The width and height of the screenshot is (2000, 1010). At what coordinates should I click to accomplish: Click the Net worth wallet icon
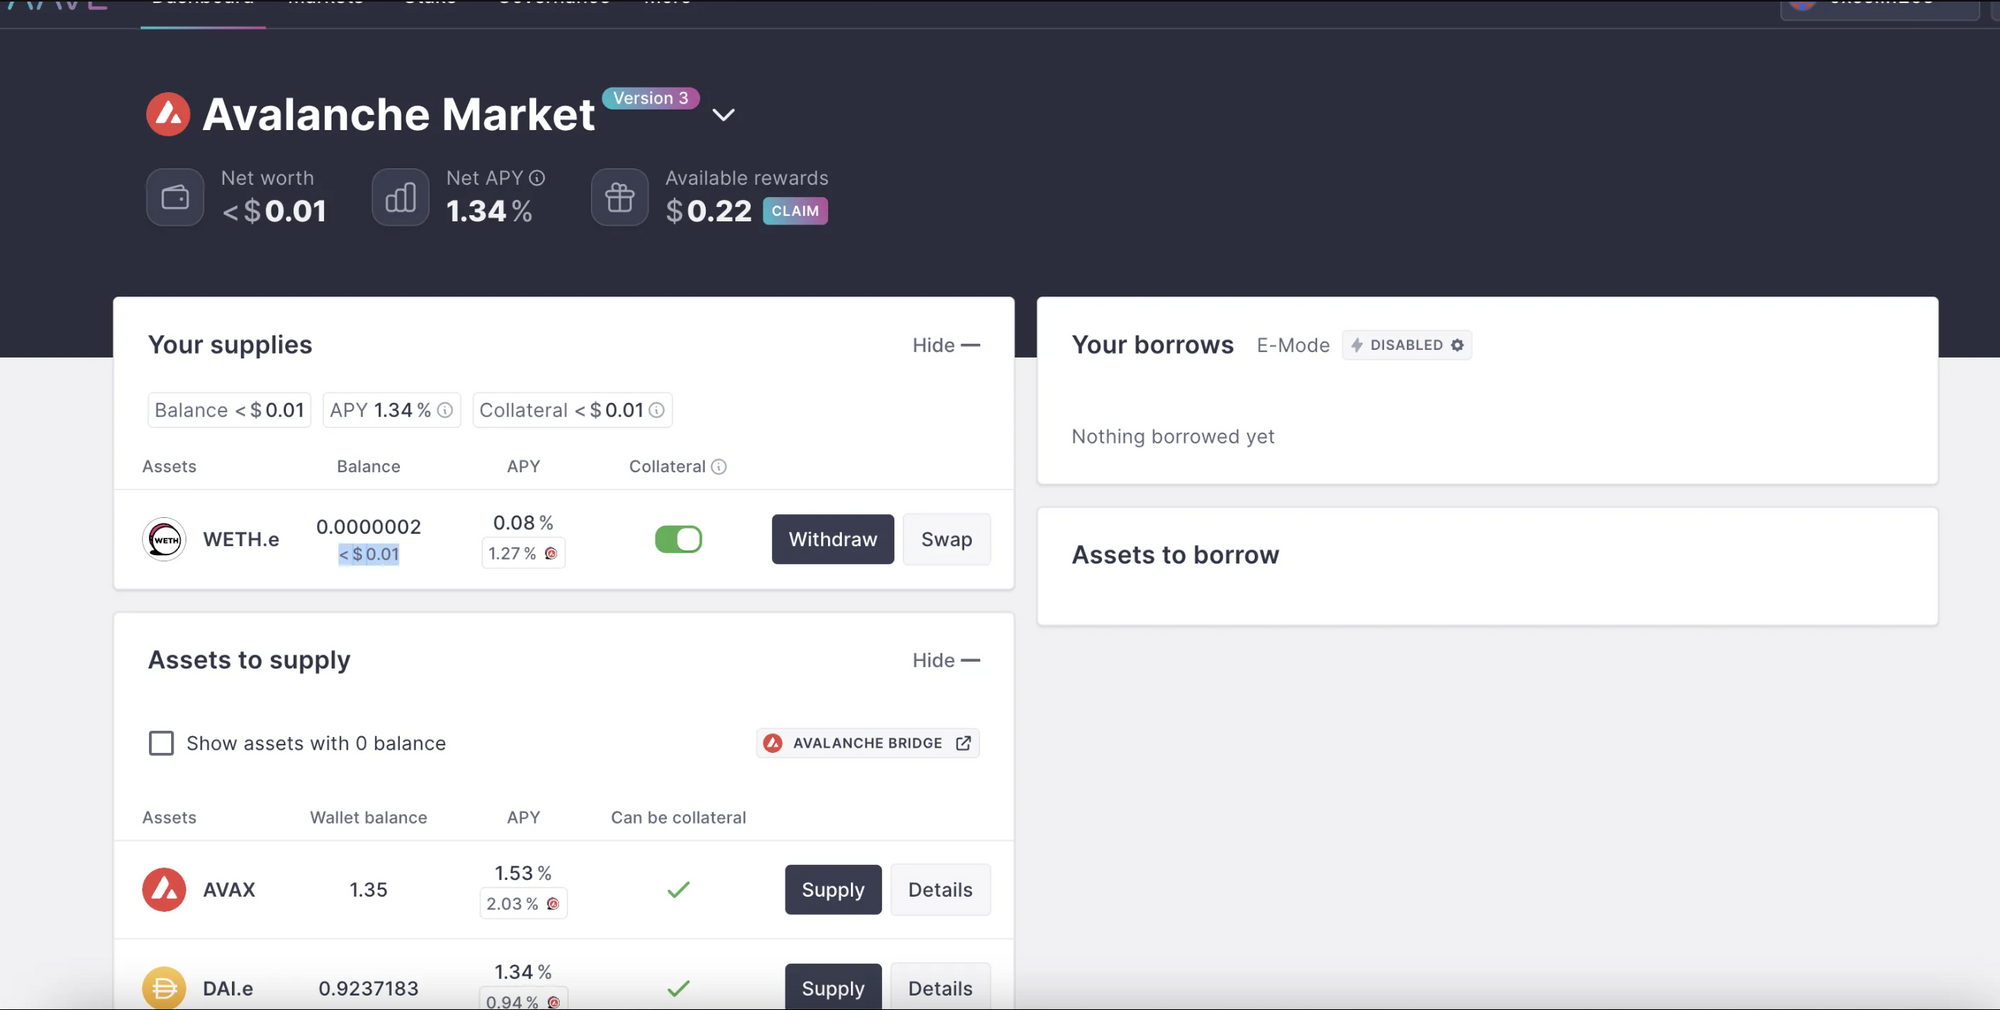pyautogui.click(x=175, y=198)
